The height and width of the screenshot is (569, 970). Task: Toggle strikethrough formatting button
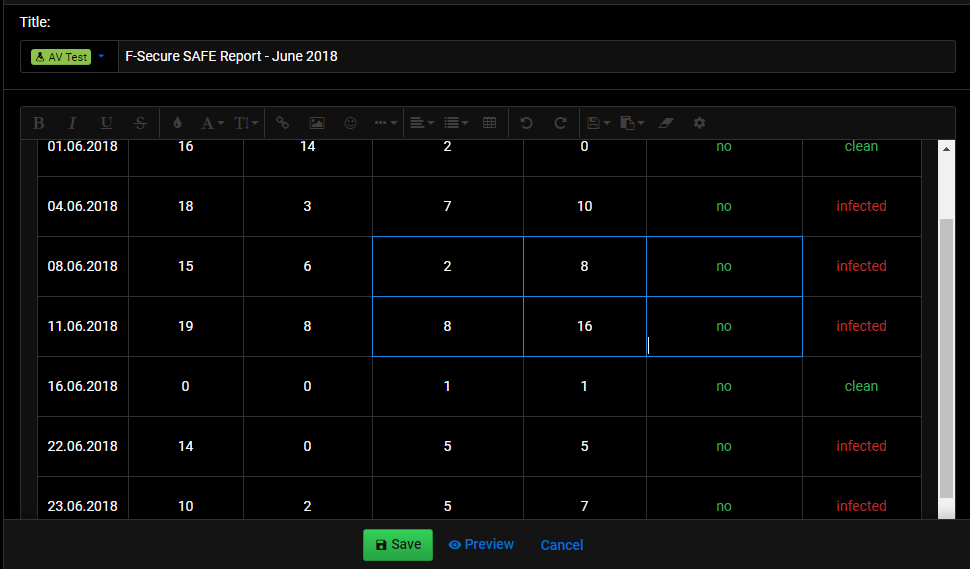[x=140, y=123]
